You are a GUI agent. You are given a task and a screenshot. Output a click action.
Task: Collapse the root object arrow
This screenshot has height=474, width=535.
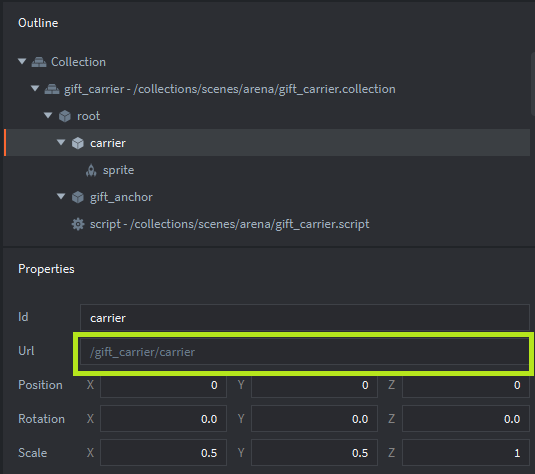tap(48, 115)
